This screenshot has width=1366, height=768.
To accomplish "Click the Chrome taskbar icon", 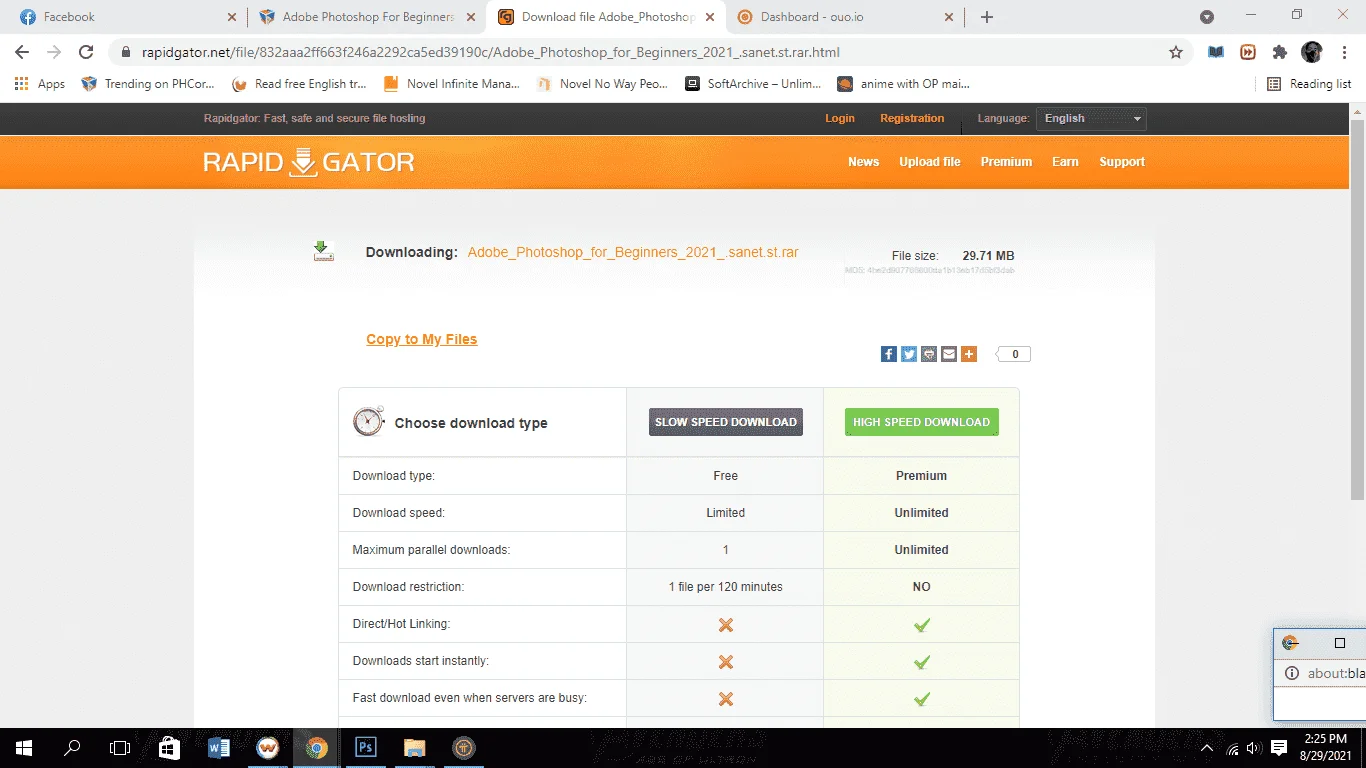I will [316, 747].
